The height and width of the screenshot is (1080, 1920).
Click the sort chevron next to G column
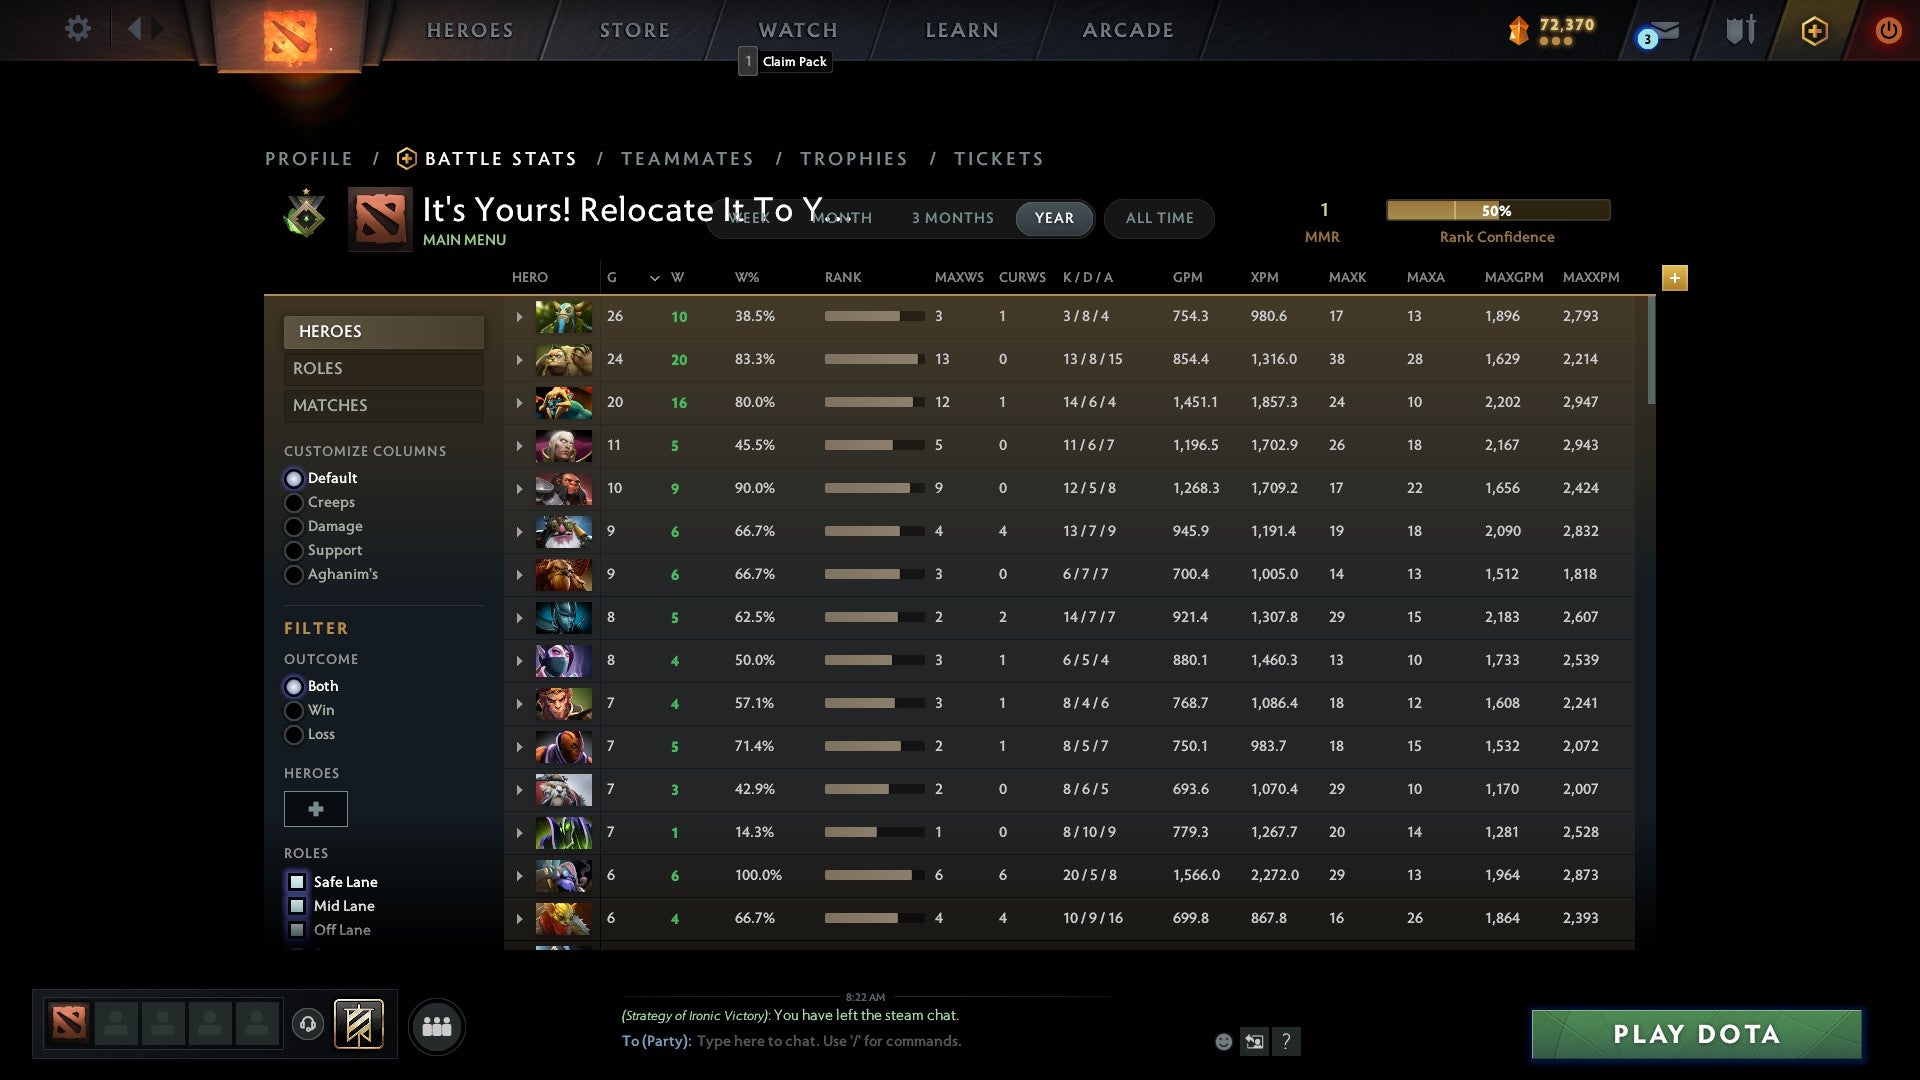(654, 279)
